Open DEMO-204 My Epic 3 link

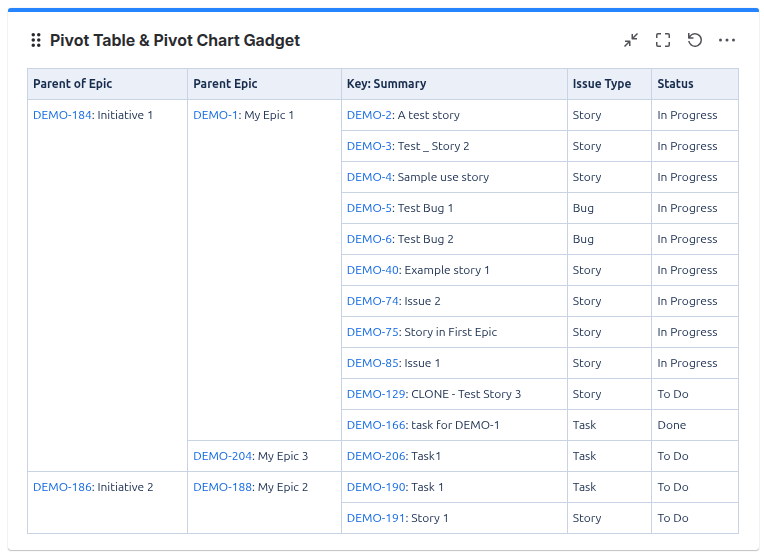(222, 456)
